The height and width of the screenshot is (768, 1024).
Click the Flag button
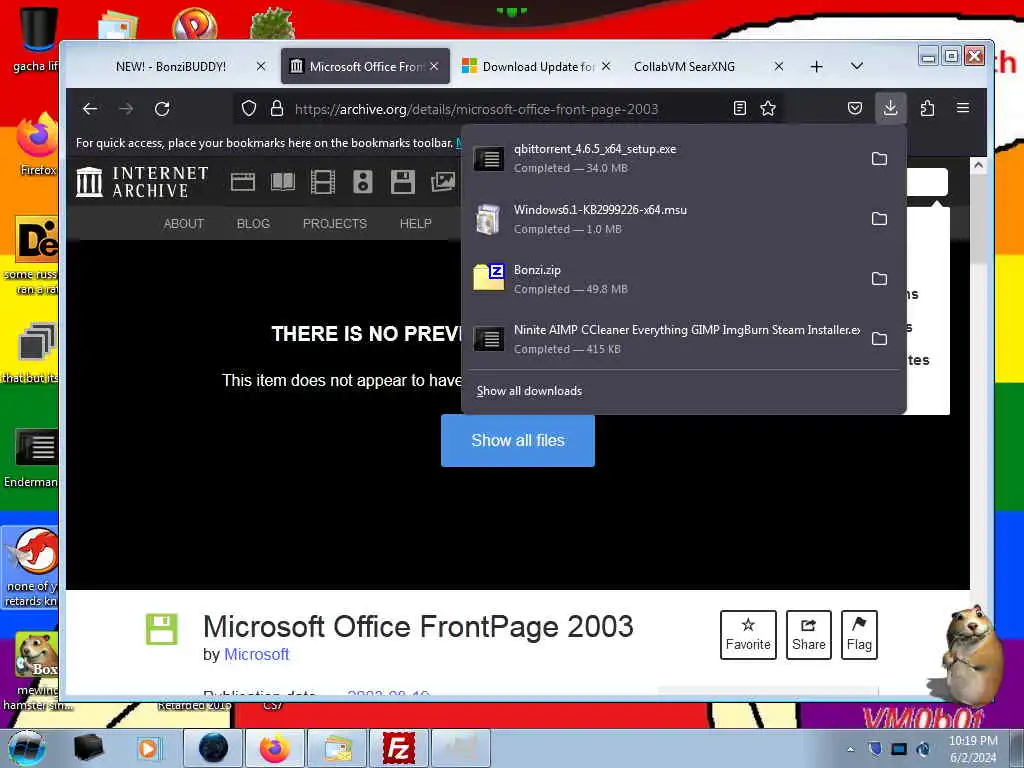pyautogui.click(x=859, y=635)
